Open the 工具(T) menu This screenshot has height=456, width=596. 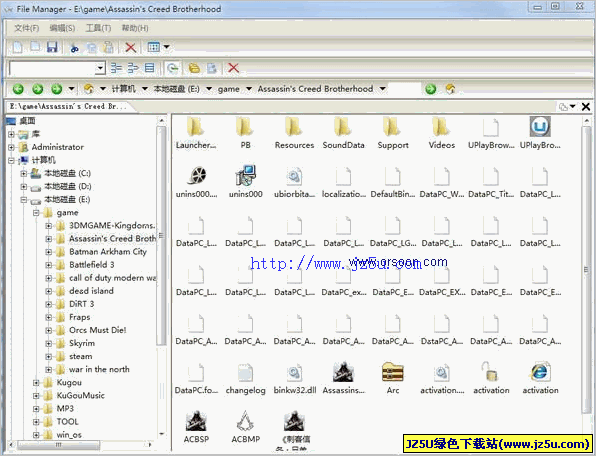pos(98,28)
